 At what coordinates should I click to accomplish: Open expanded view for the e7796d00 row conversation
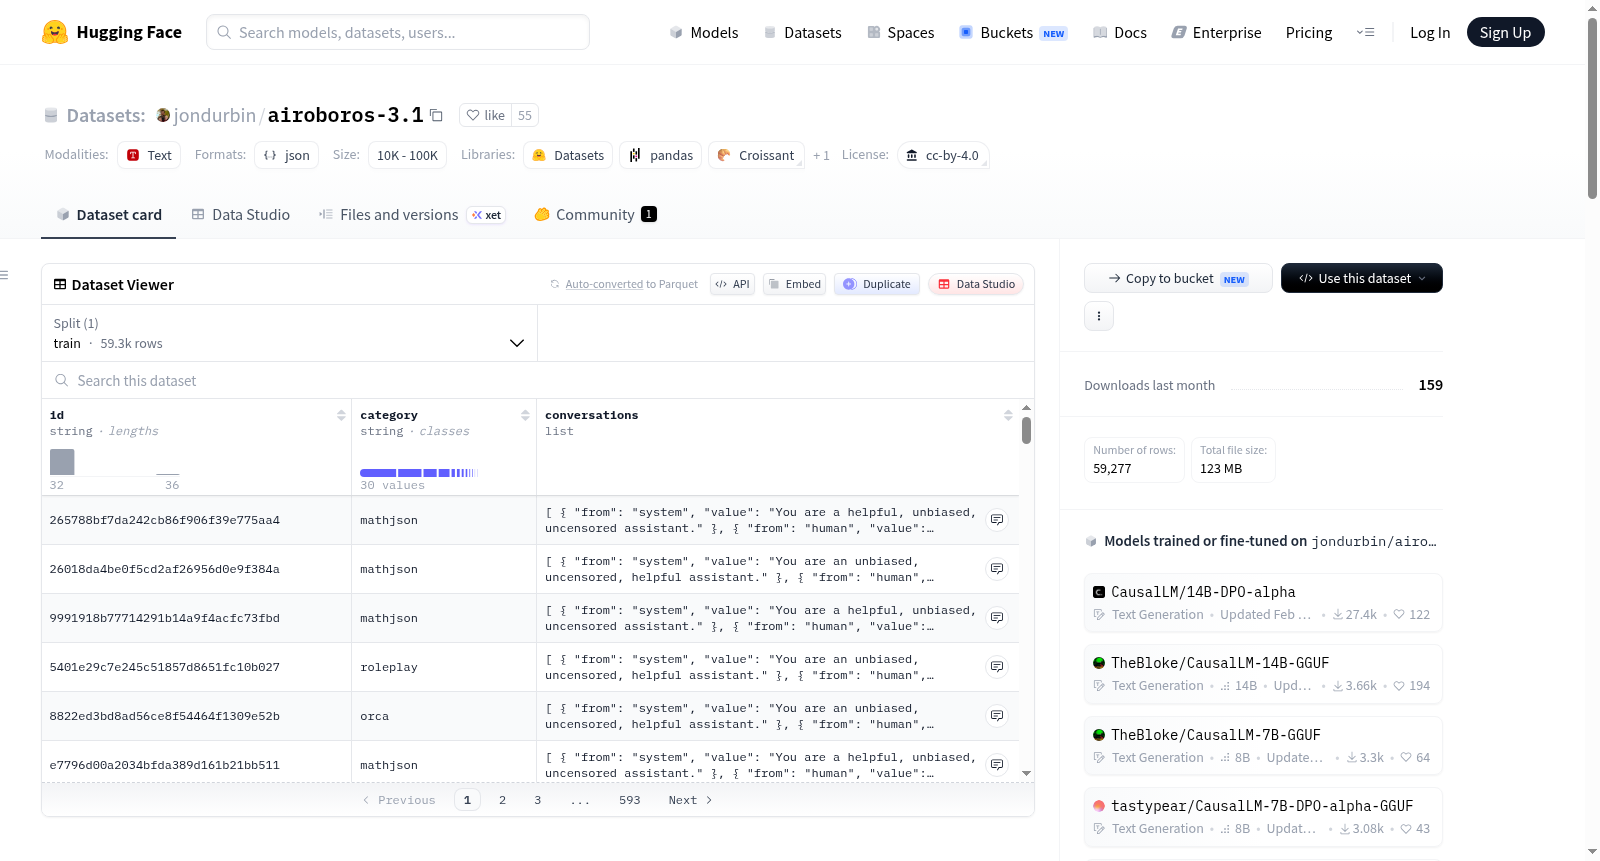point(997,764)
